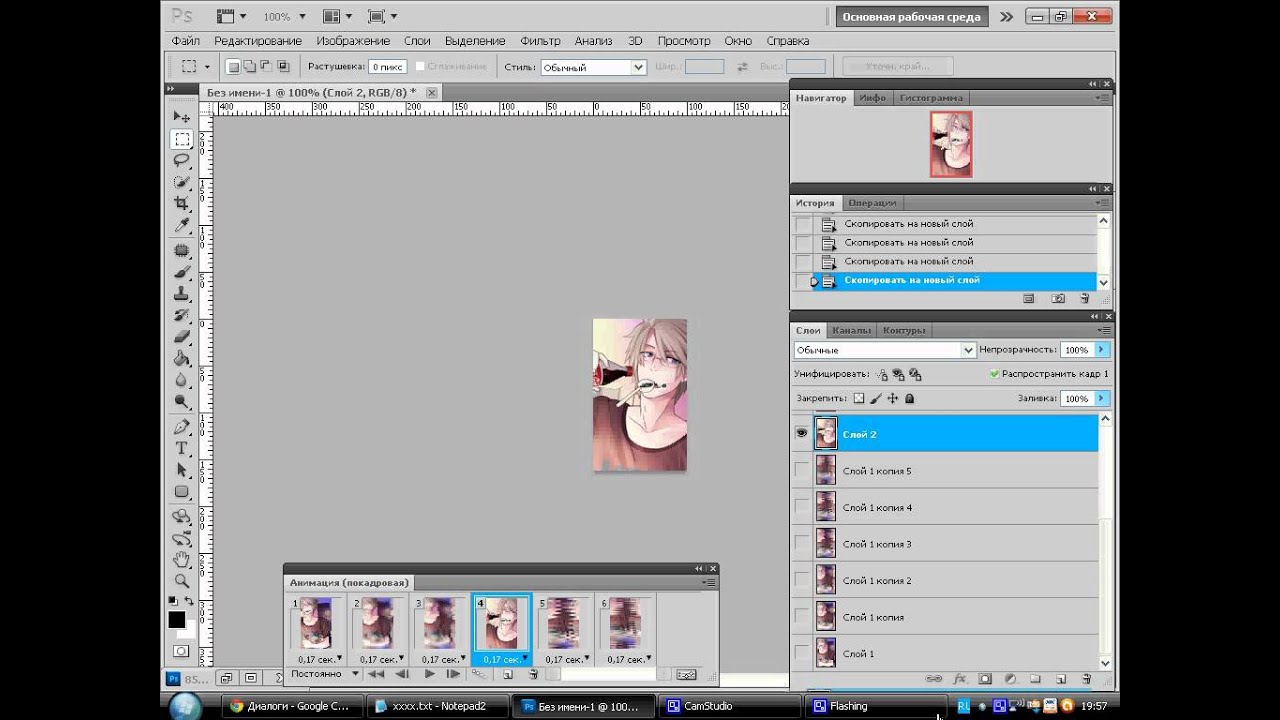
Task: Select the Move tool
Action: coord(182,117)
